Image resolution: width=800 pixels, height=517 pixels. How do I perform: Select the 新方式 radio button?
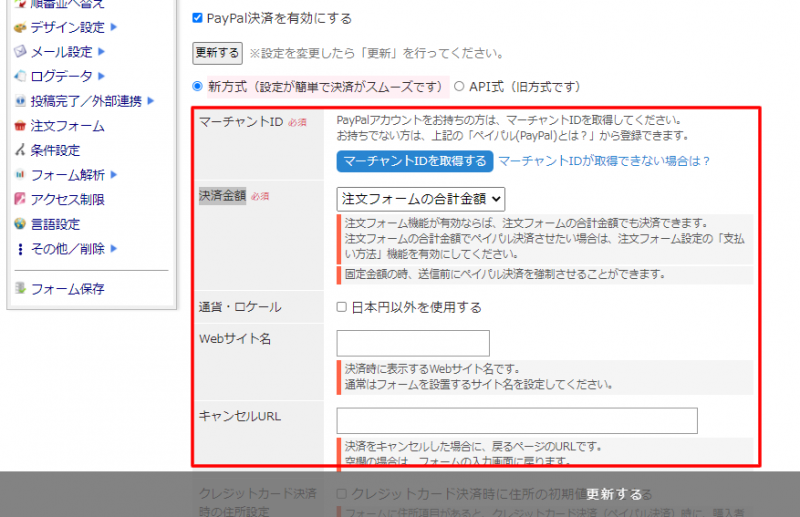point(197,86)
